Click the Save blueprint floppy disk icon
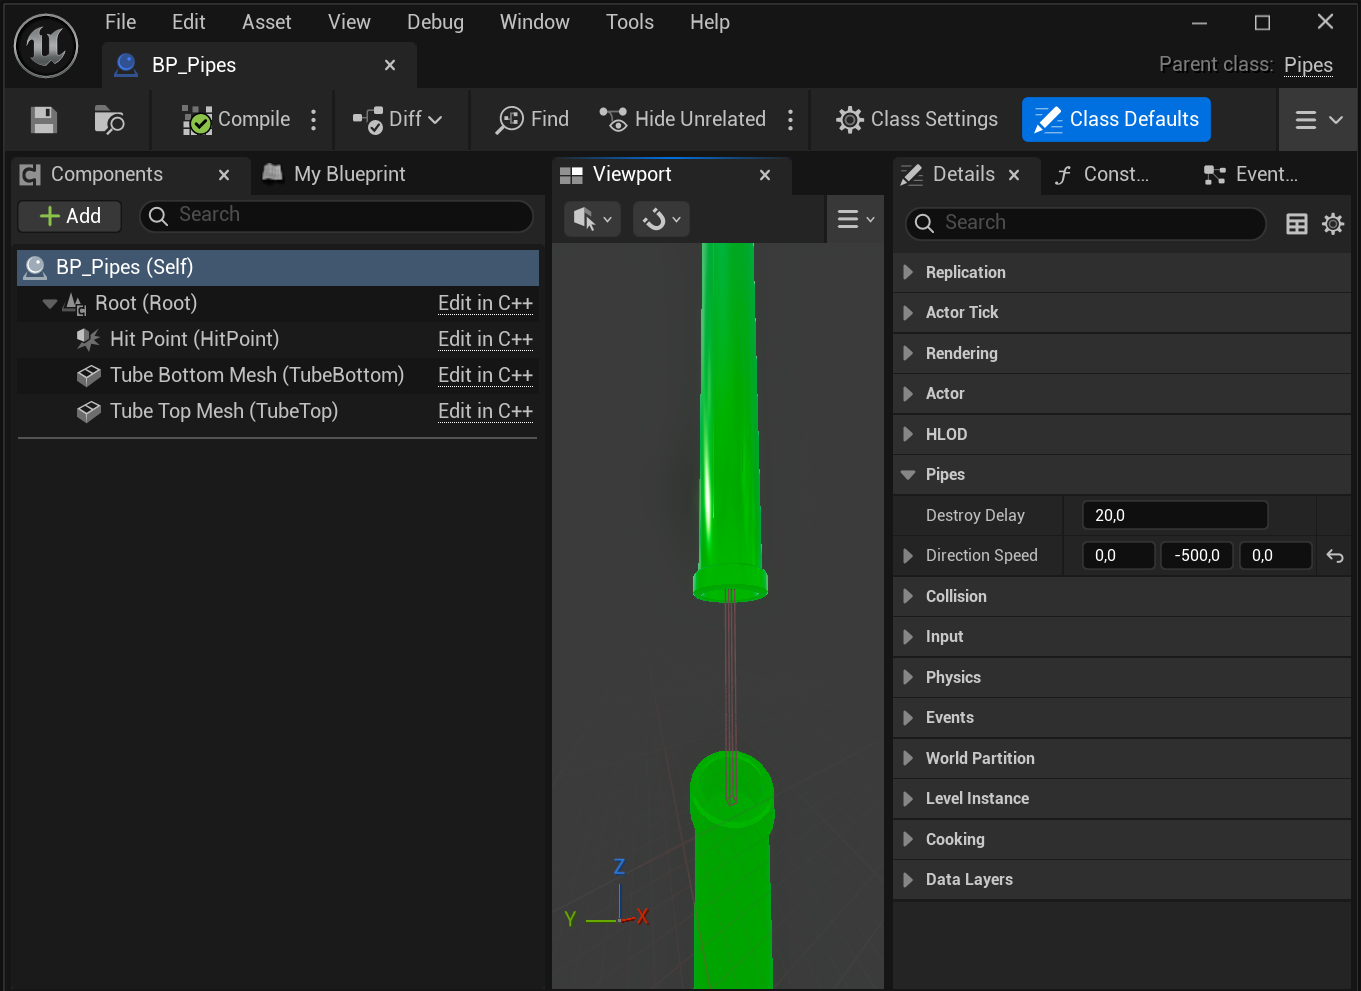 (44, 120)
